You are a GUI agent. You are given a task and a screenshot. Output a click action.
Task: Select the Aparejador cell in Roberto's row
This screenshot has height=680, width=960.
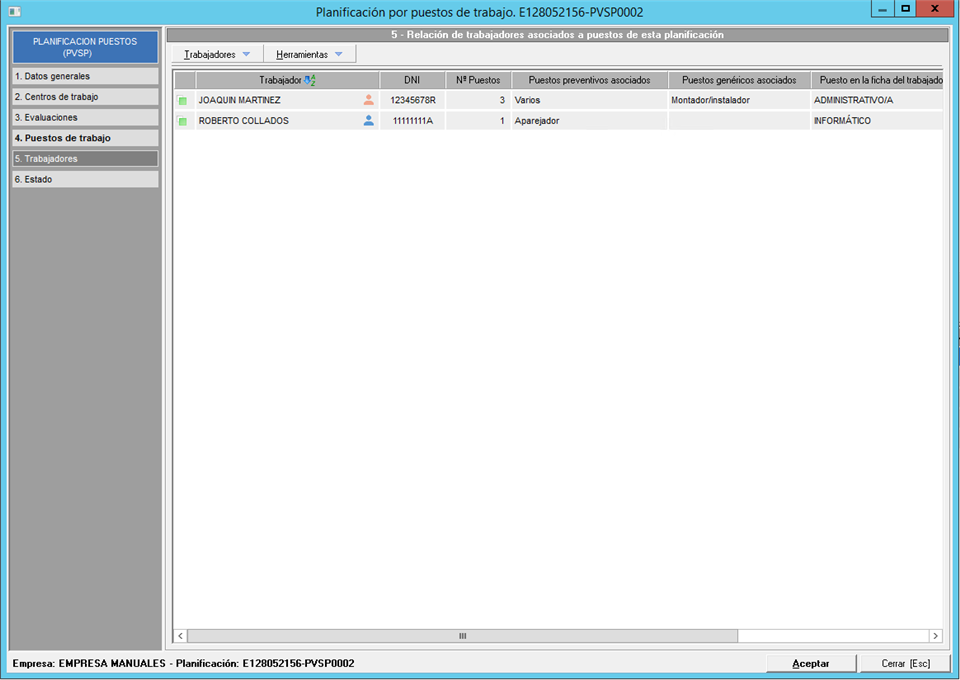[588, 121]
